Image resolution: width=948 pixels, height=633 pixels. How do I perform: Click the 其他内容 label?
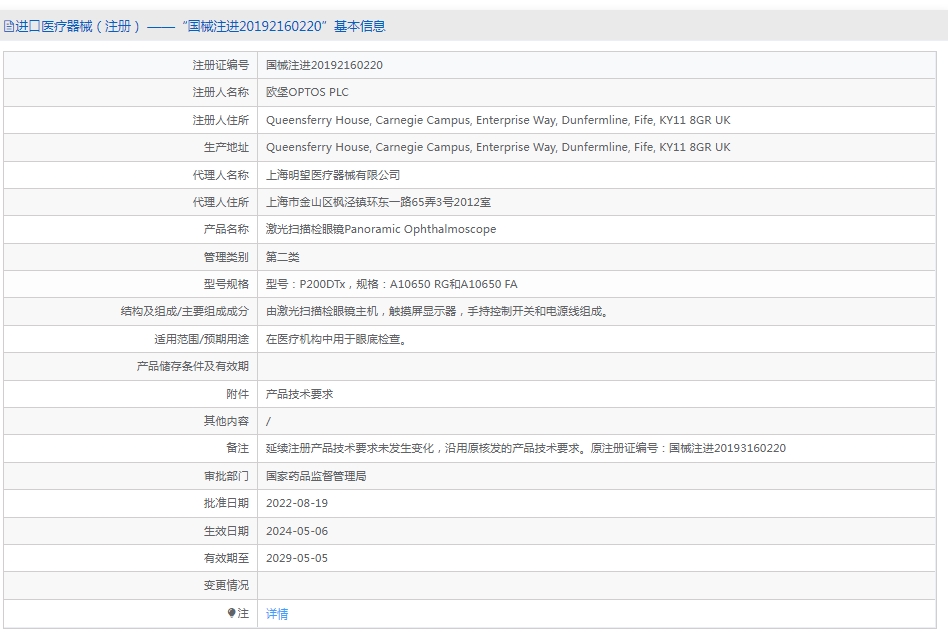tap(226, 421)
